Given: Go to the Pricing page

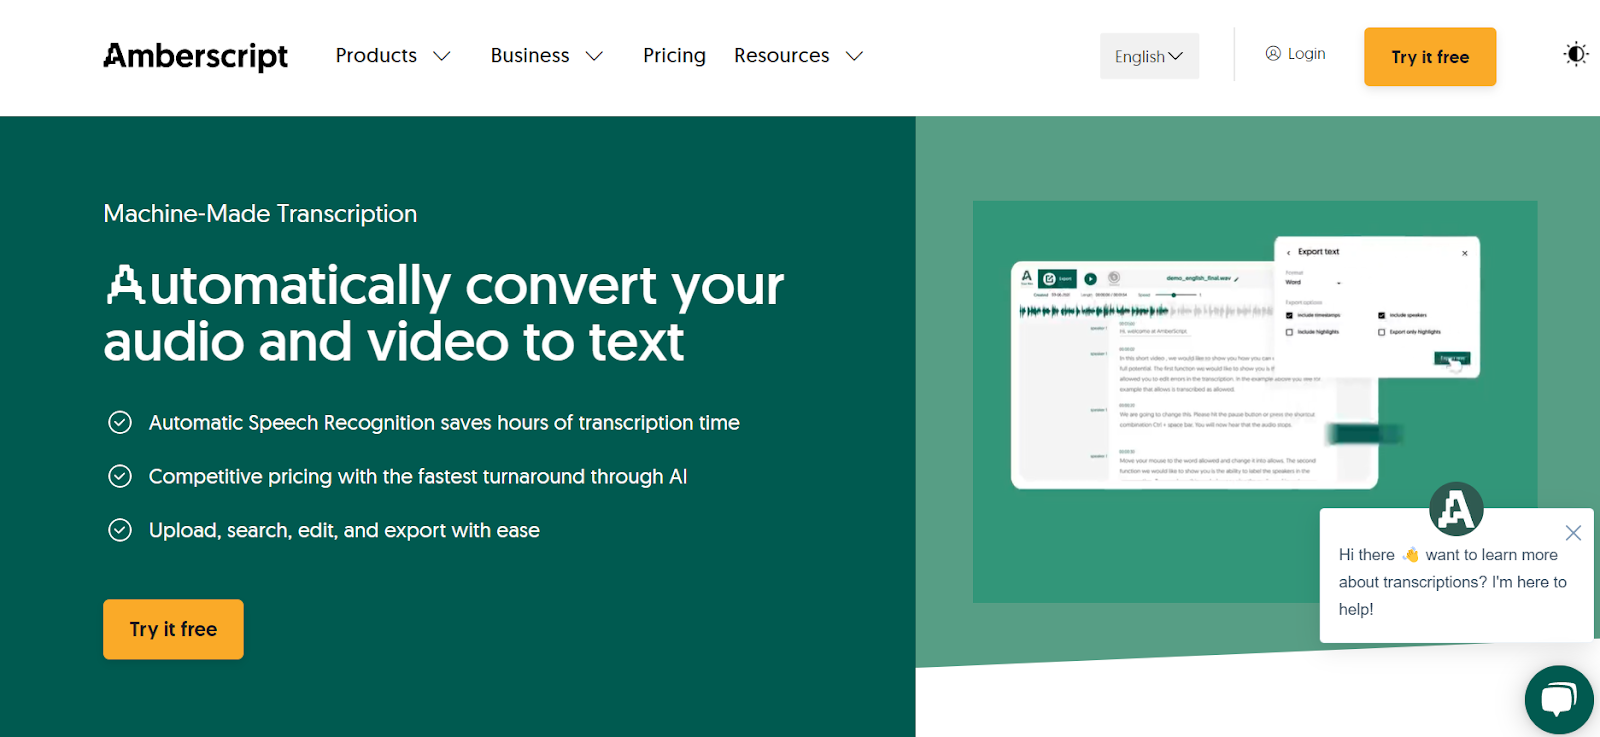Looking at the screenshot, I should pyautogui.click(x=674, y=56).
